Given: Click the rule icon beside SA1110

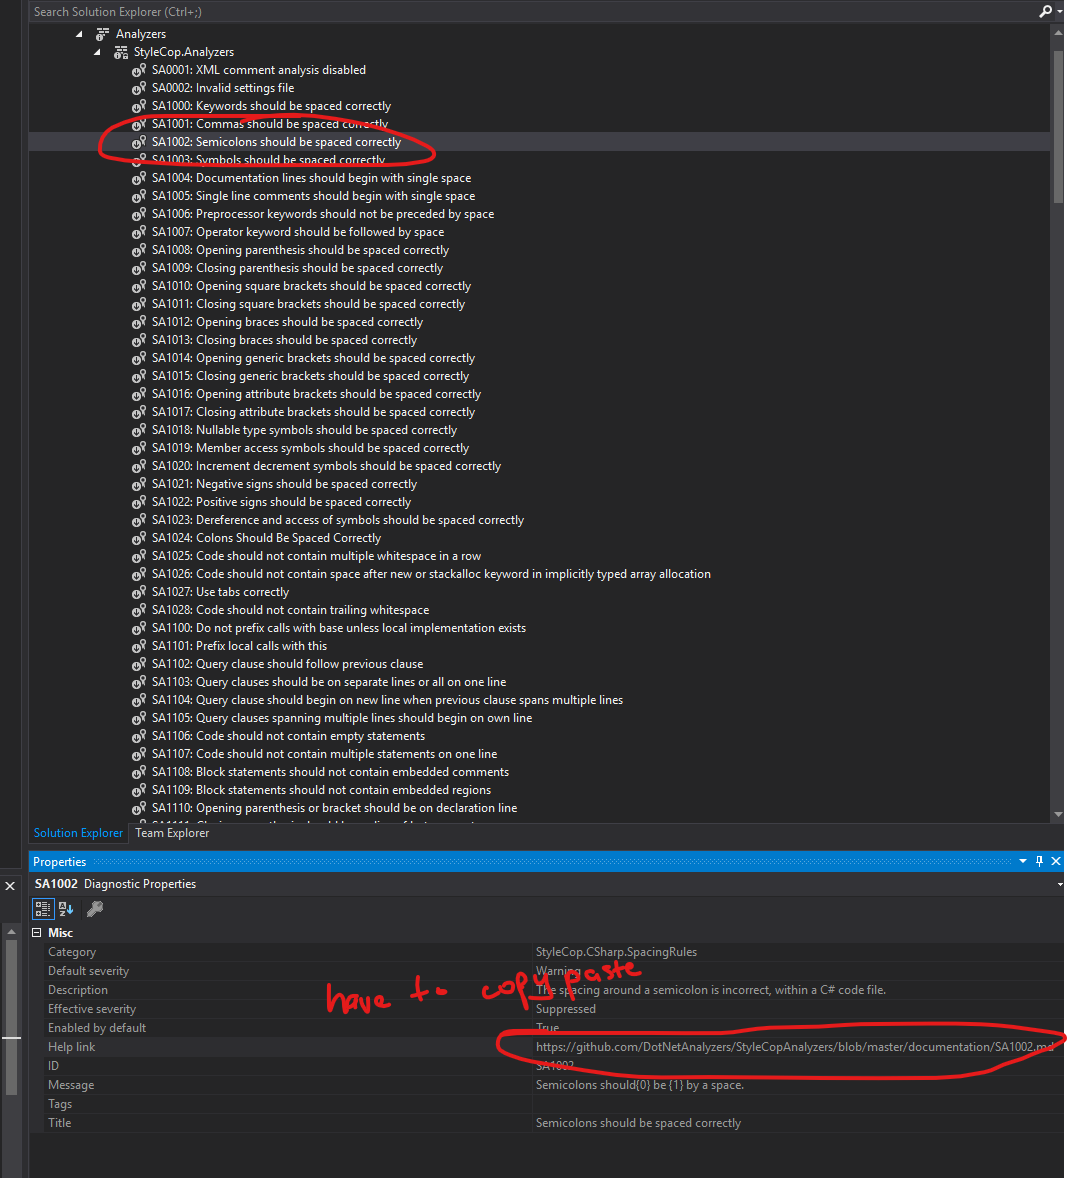Looking at the screenshot, I should [139, 808].
